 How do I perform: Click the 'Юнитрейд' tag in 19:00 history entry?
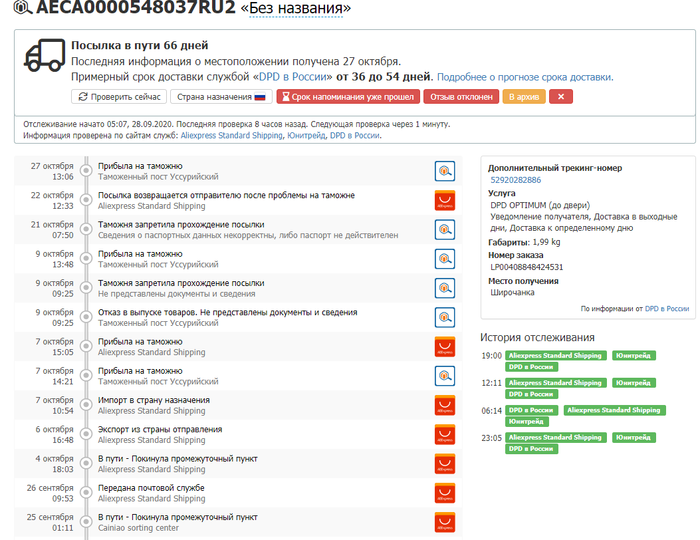tap(635, 356)
